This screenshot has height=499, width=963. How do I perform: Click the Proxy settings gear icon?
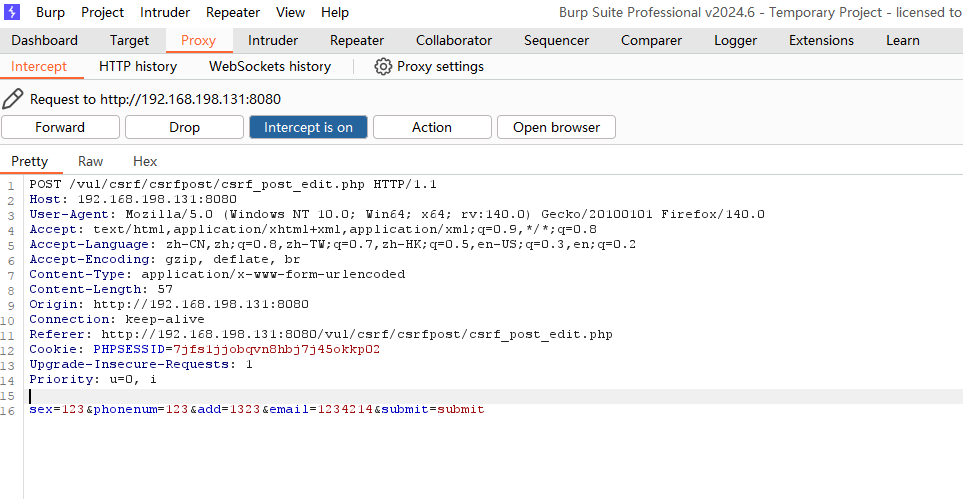(x=383, y=66)
